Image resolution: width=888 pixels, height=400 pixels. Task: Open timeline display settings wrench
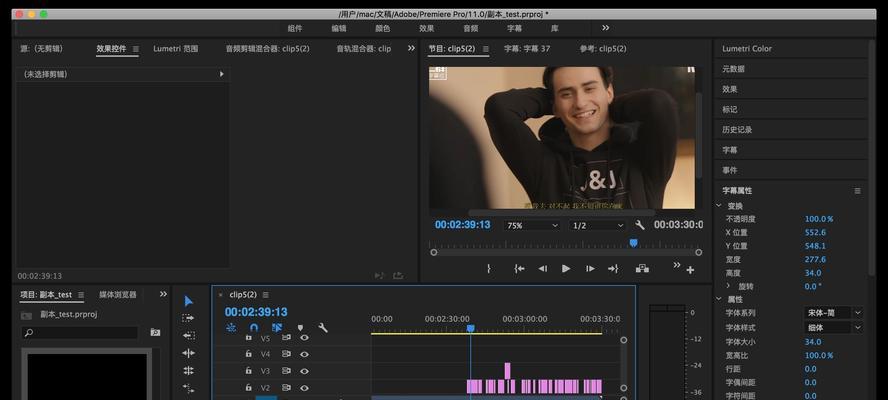323,327
